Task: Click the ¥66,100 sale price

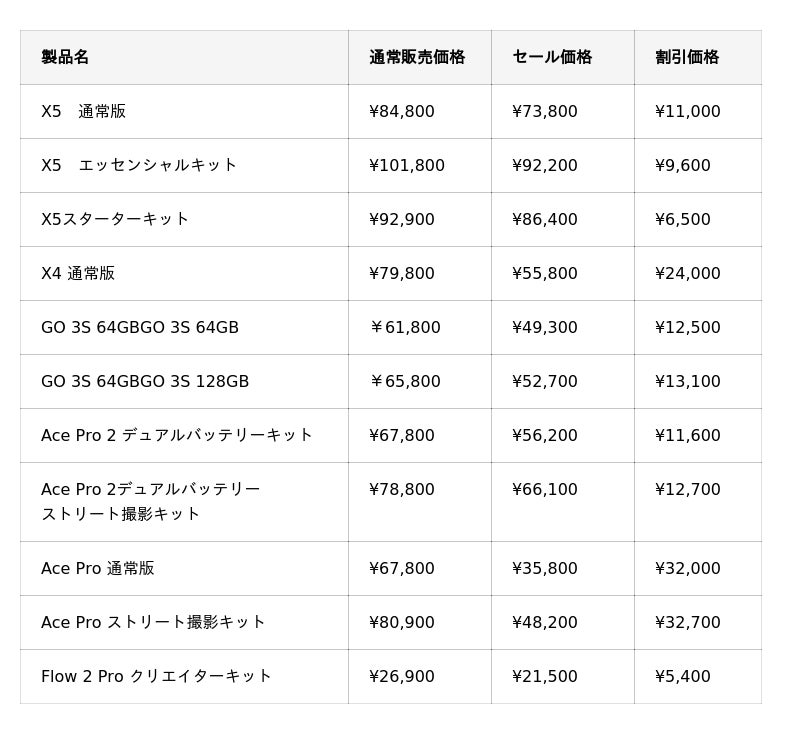Action: [545, 490]
